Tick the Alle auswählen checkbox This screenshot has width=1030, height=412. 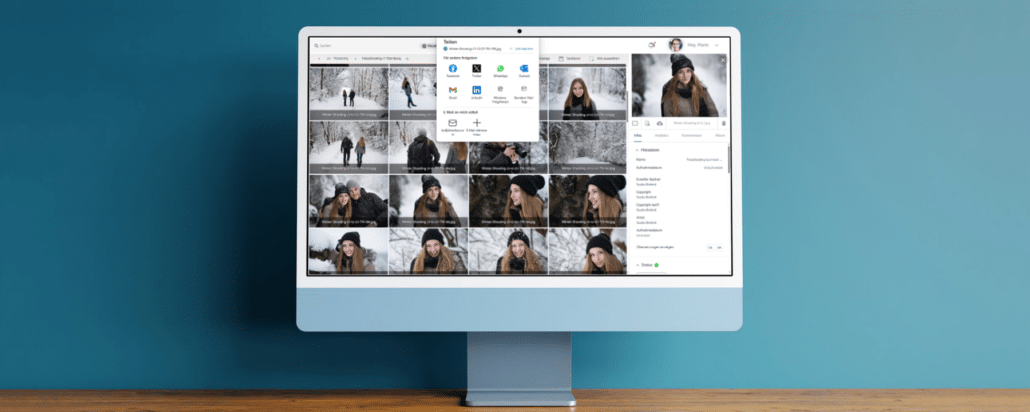click(x=591, y=58)
